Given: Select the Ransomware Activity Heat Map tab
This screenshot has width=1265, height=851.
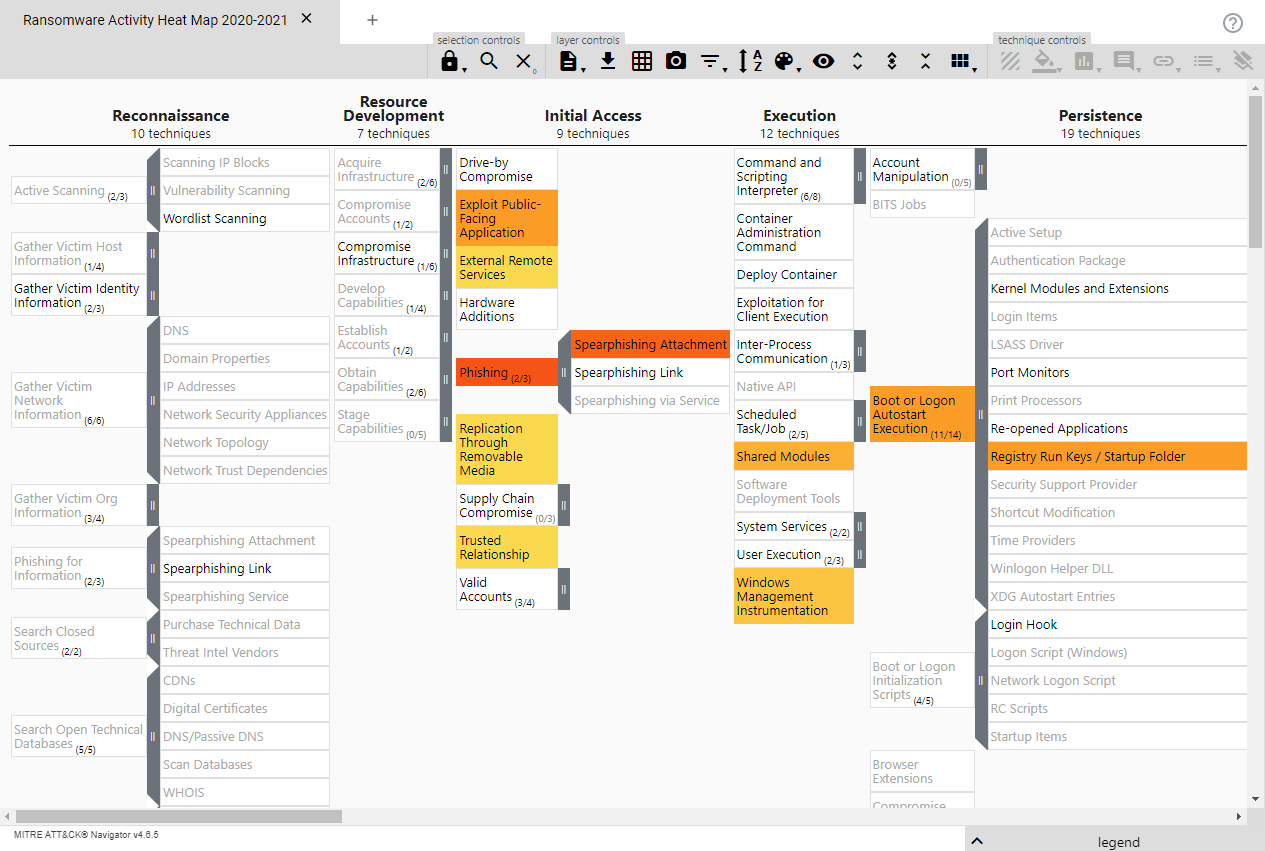Looking at the screenshot, I should point(155,20).
